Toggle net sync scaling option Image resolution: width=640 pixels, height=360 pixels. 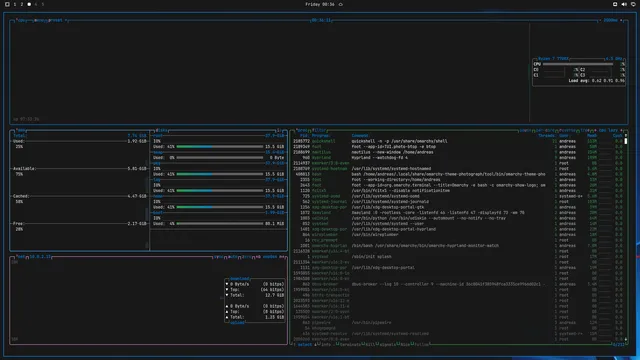[x=219, y=257]
